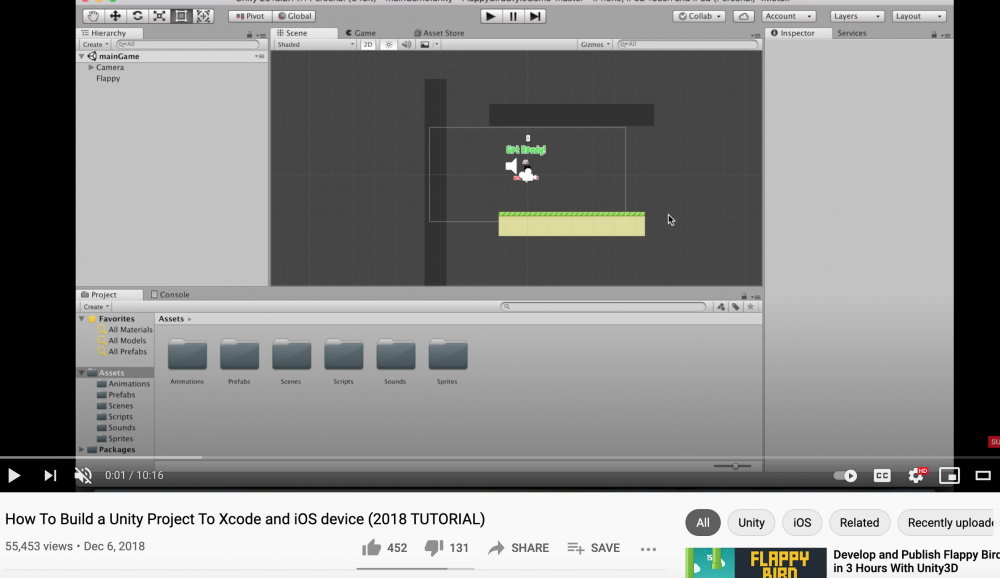Image resolution: width=1000 pixels, height=578 pixels.
Task: Select the Rotate tool in Unity toolbar
Action: (x=137, y=16)
